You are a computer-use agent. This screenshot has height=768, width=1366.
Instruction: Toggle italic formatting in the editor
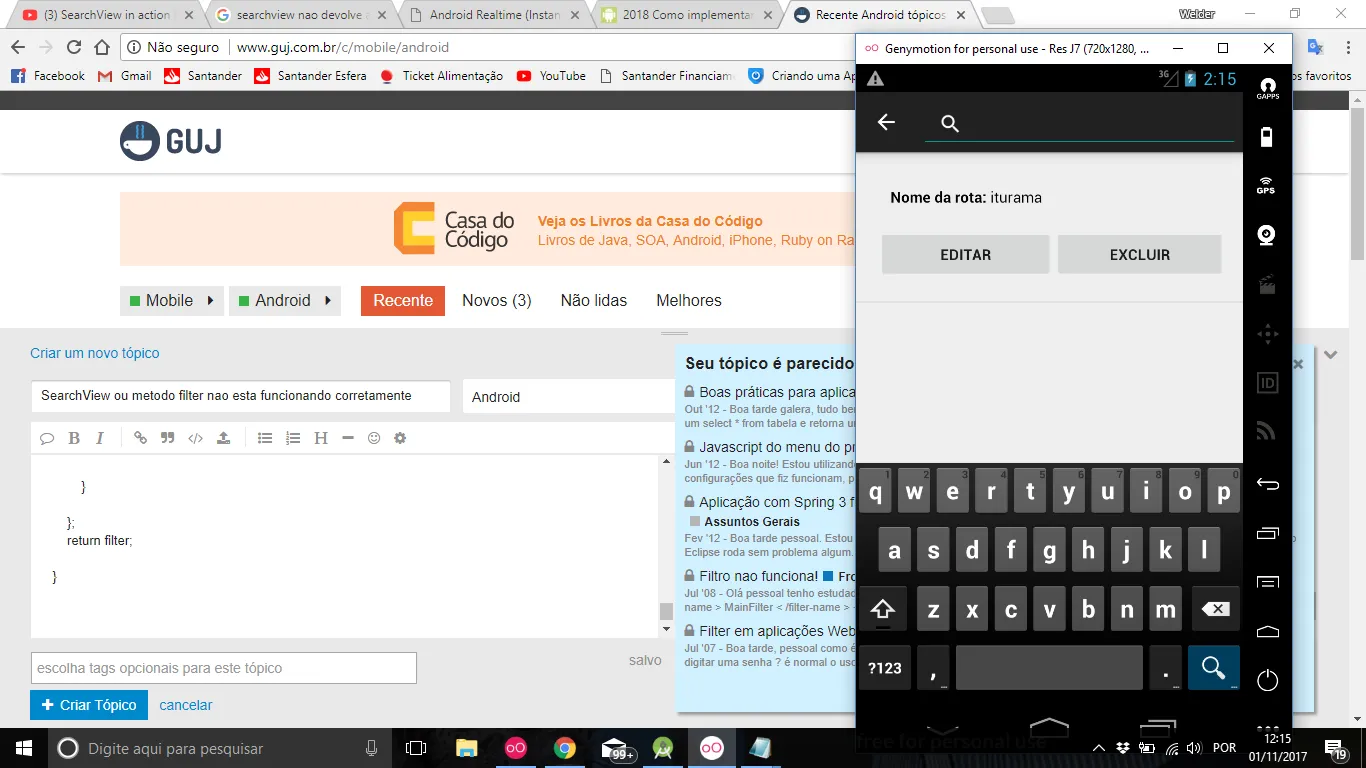[100, 438]
